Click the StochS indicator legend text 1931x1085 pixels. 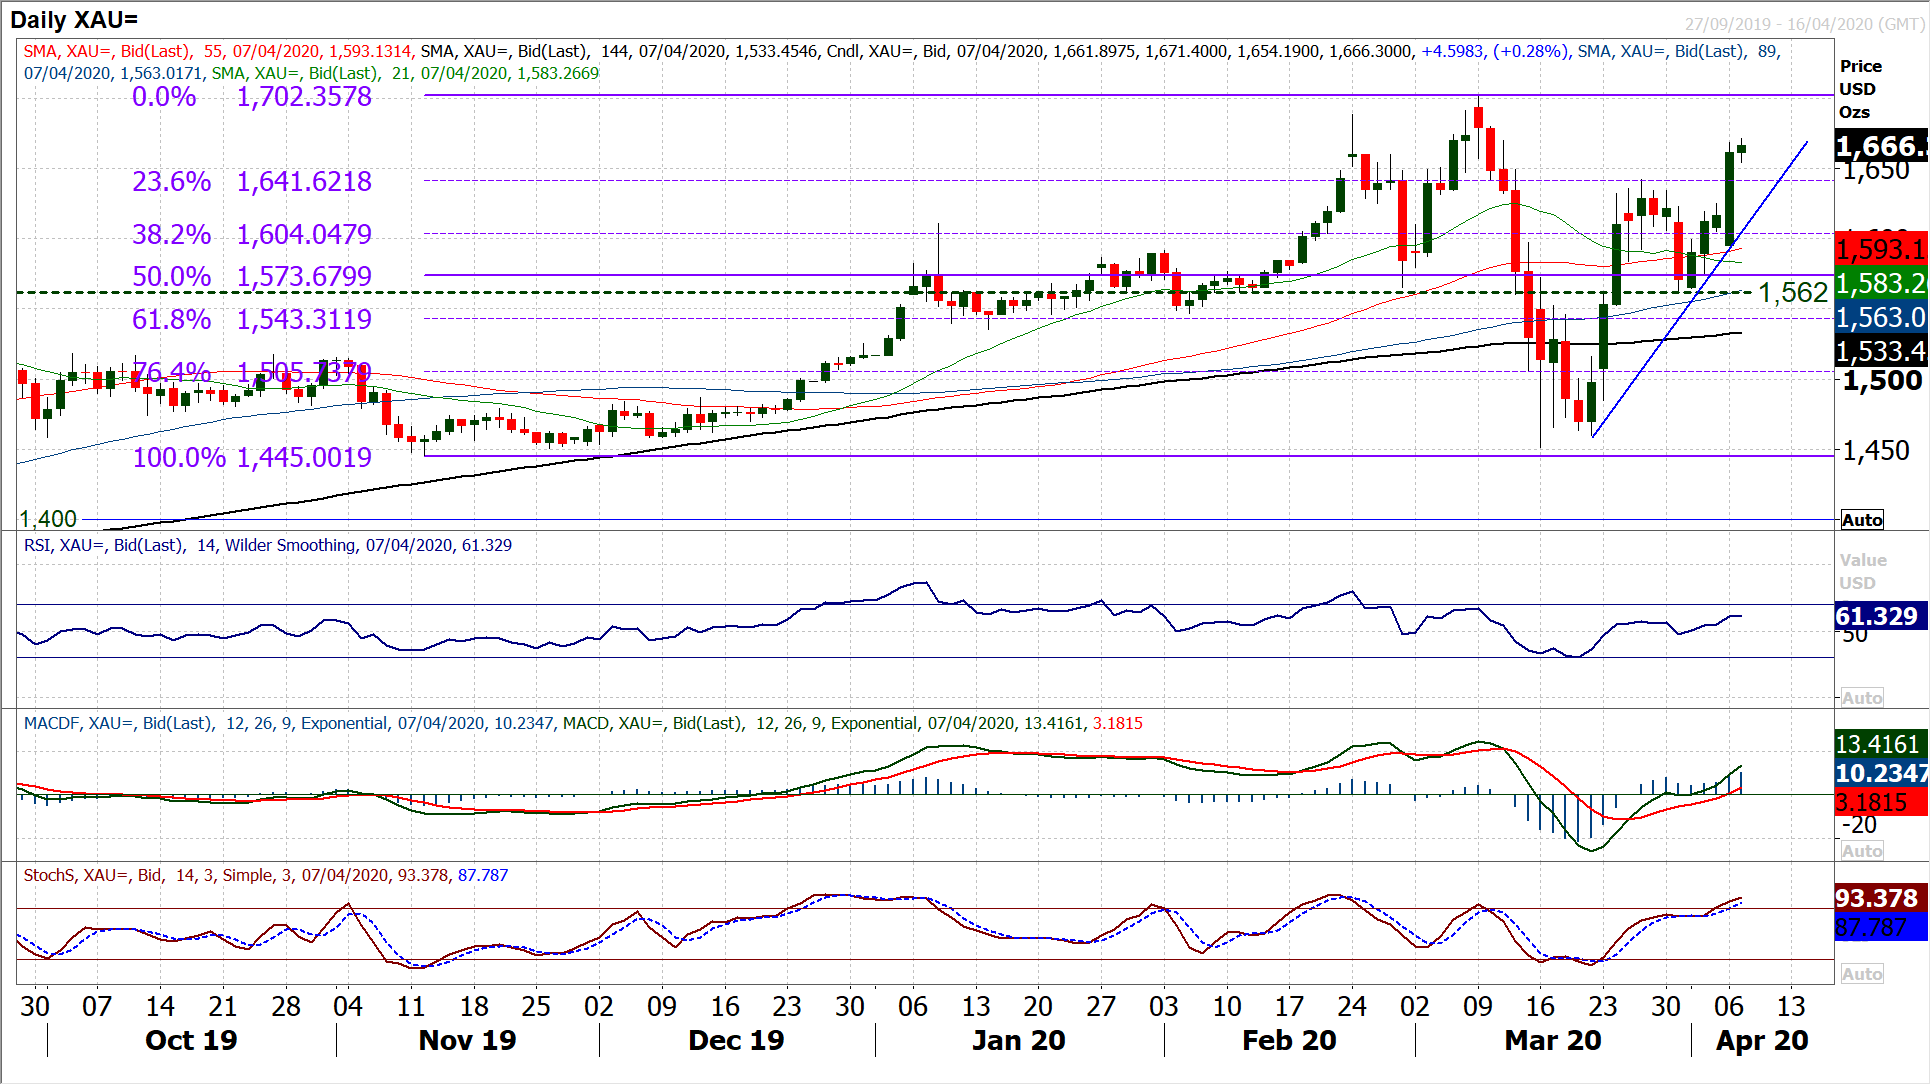pyautogui.click(x=266, y=876)
